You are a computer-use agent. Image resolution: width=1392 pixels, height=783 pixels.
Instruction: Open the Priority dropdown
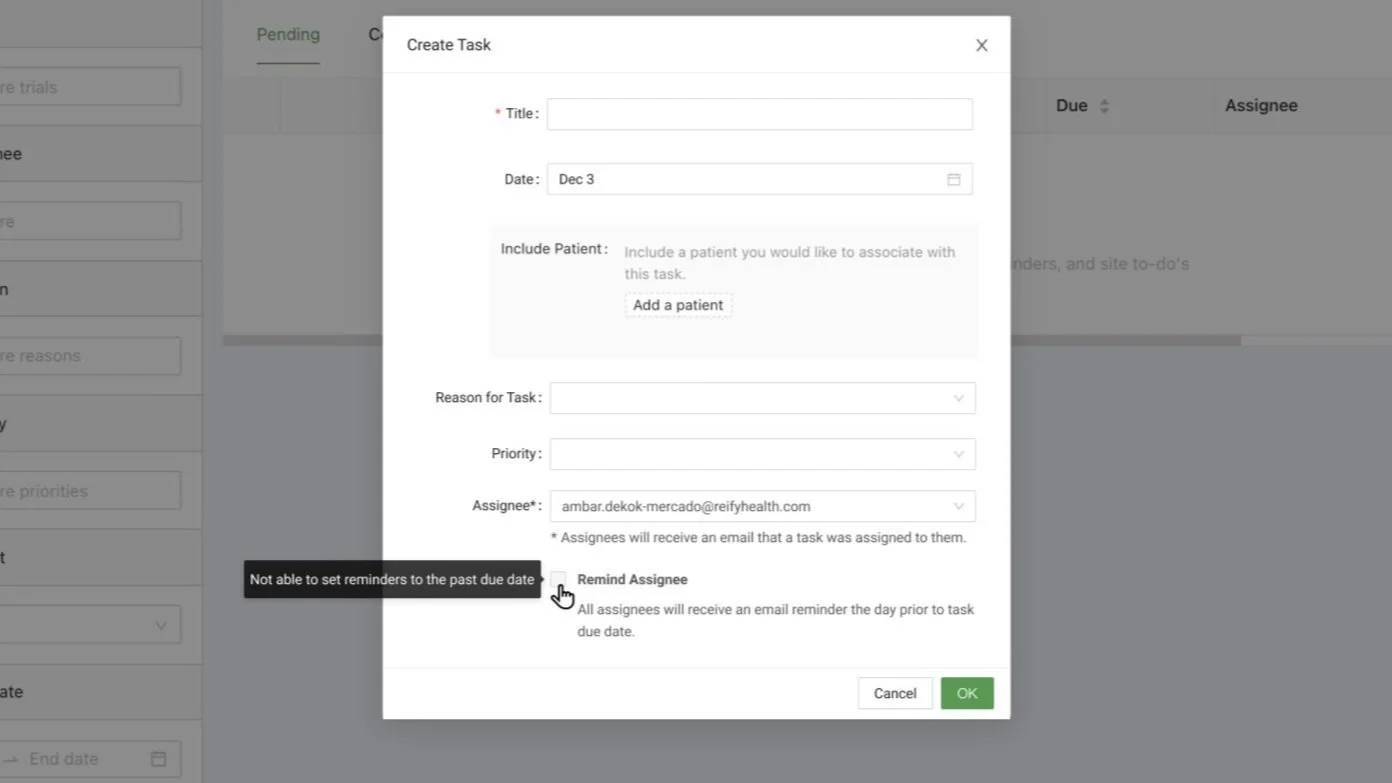(762, 454)
